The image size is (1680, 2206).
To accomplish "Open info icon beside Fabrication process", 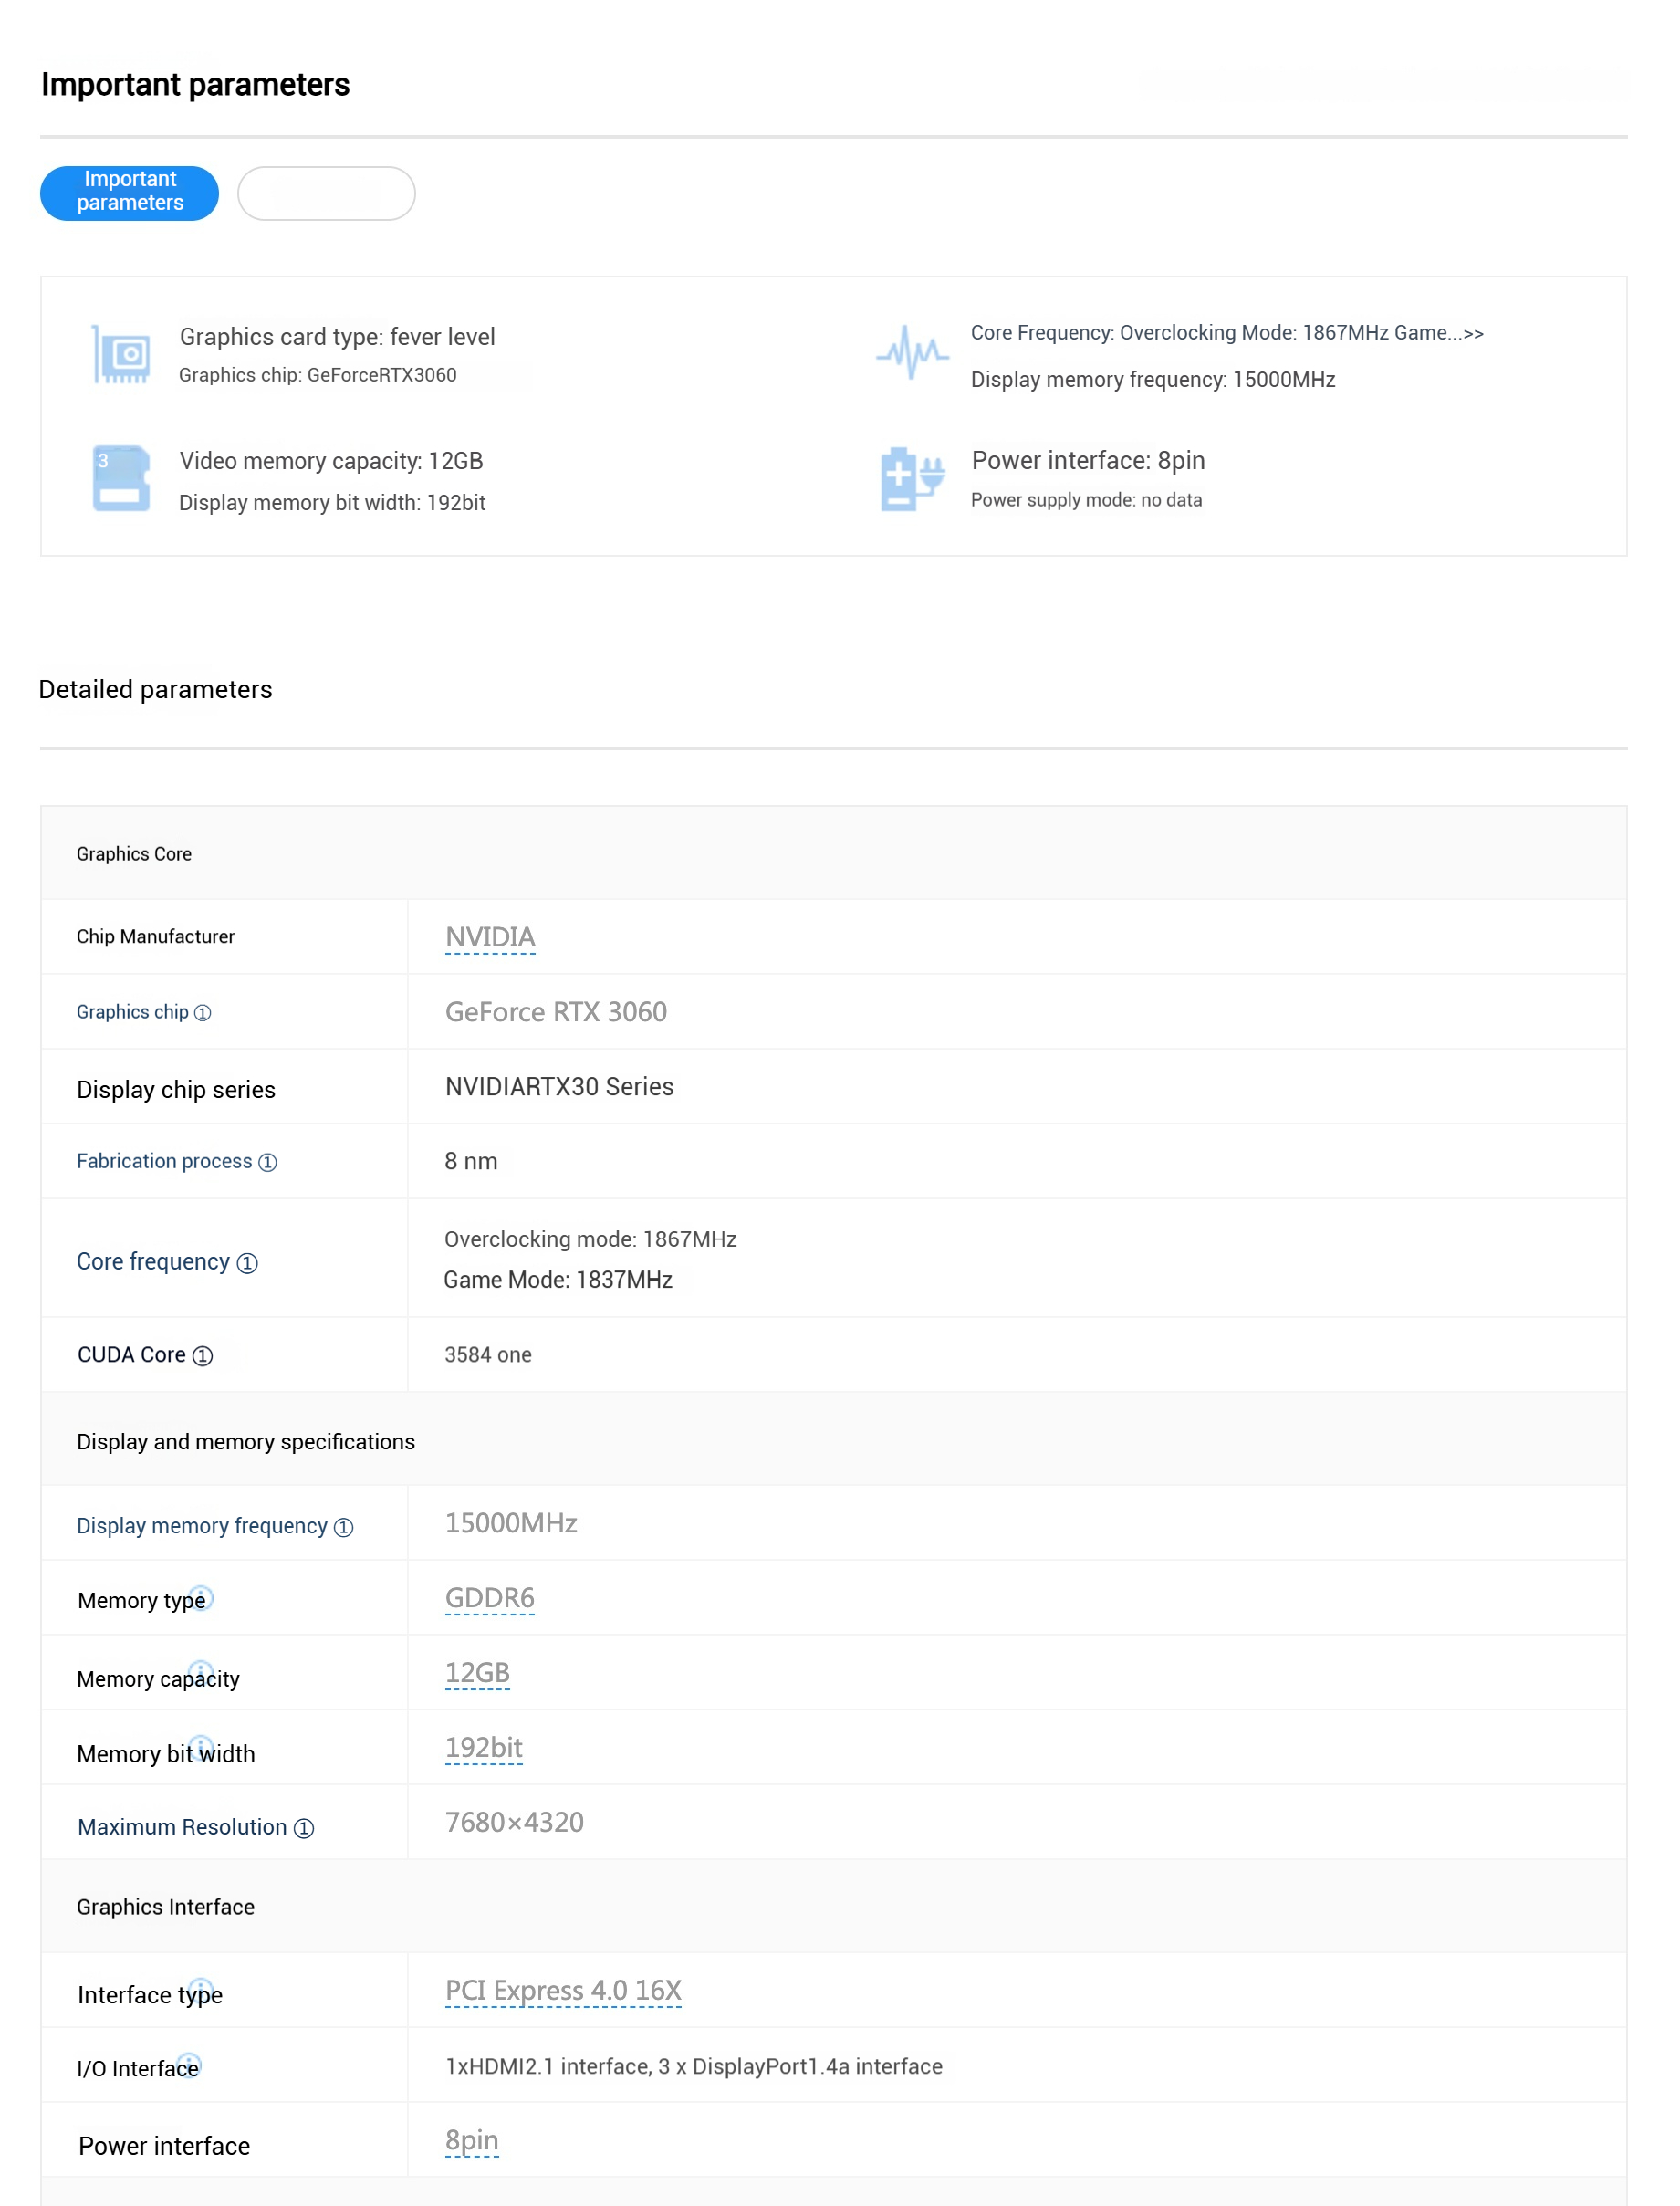I will pos(268,1162).
